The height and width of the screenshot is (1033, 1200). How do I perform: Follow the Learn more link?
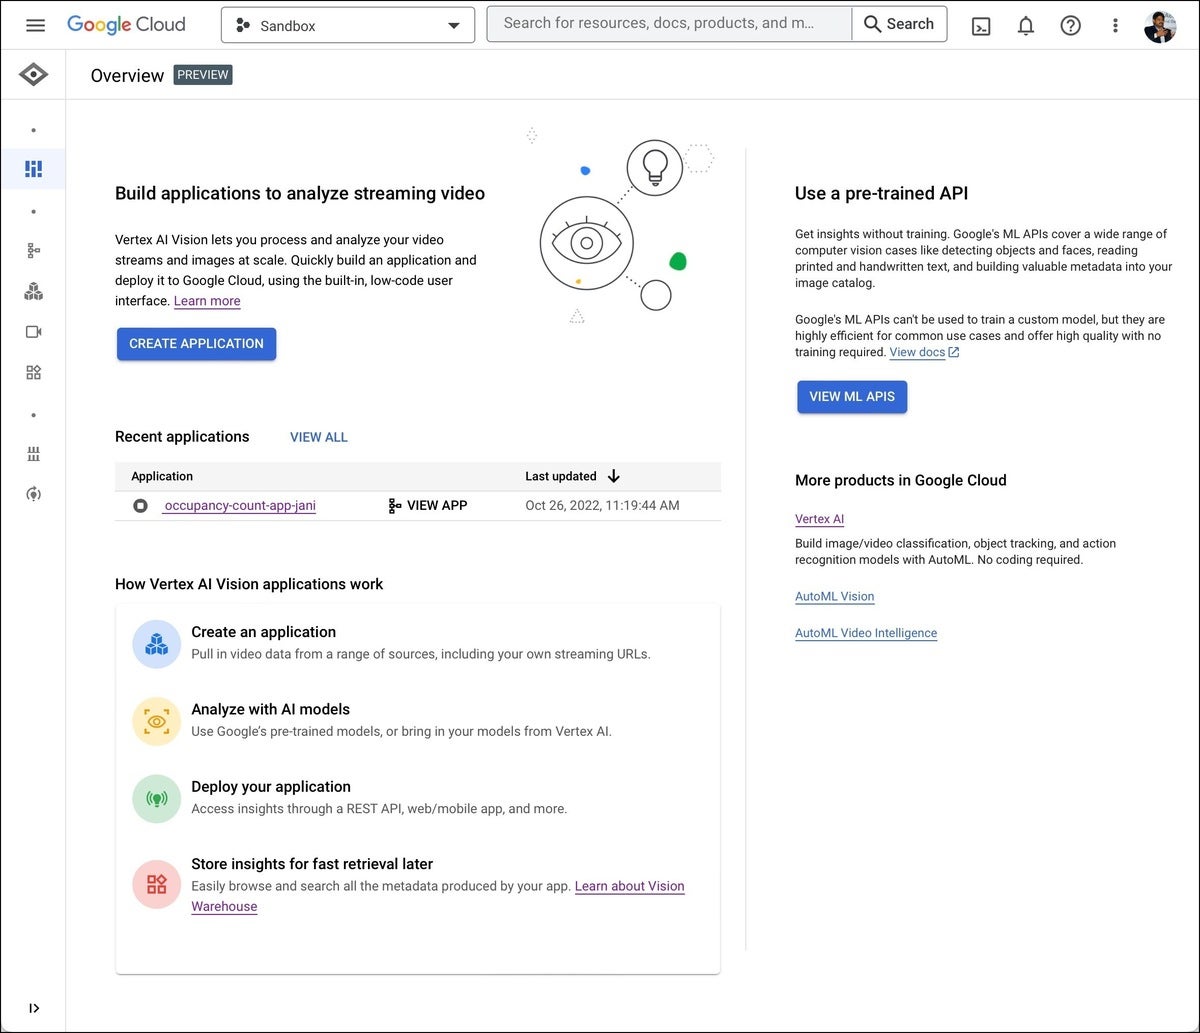tap(207, 301)
